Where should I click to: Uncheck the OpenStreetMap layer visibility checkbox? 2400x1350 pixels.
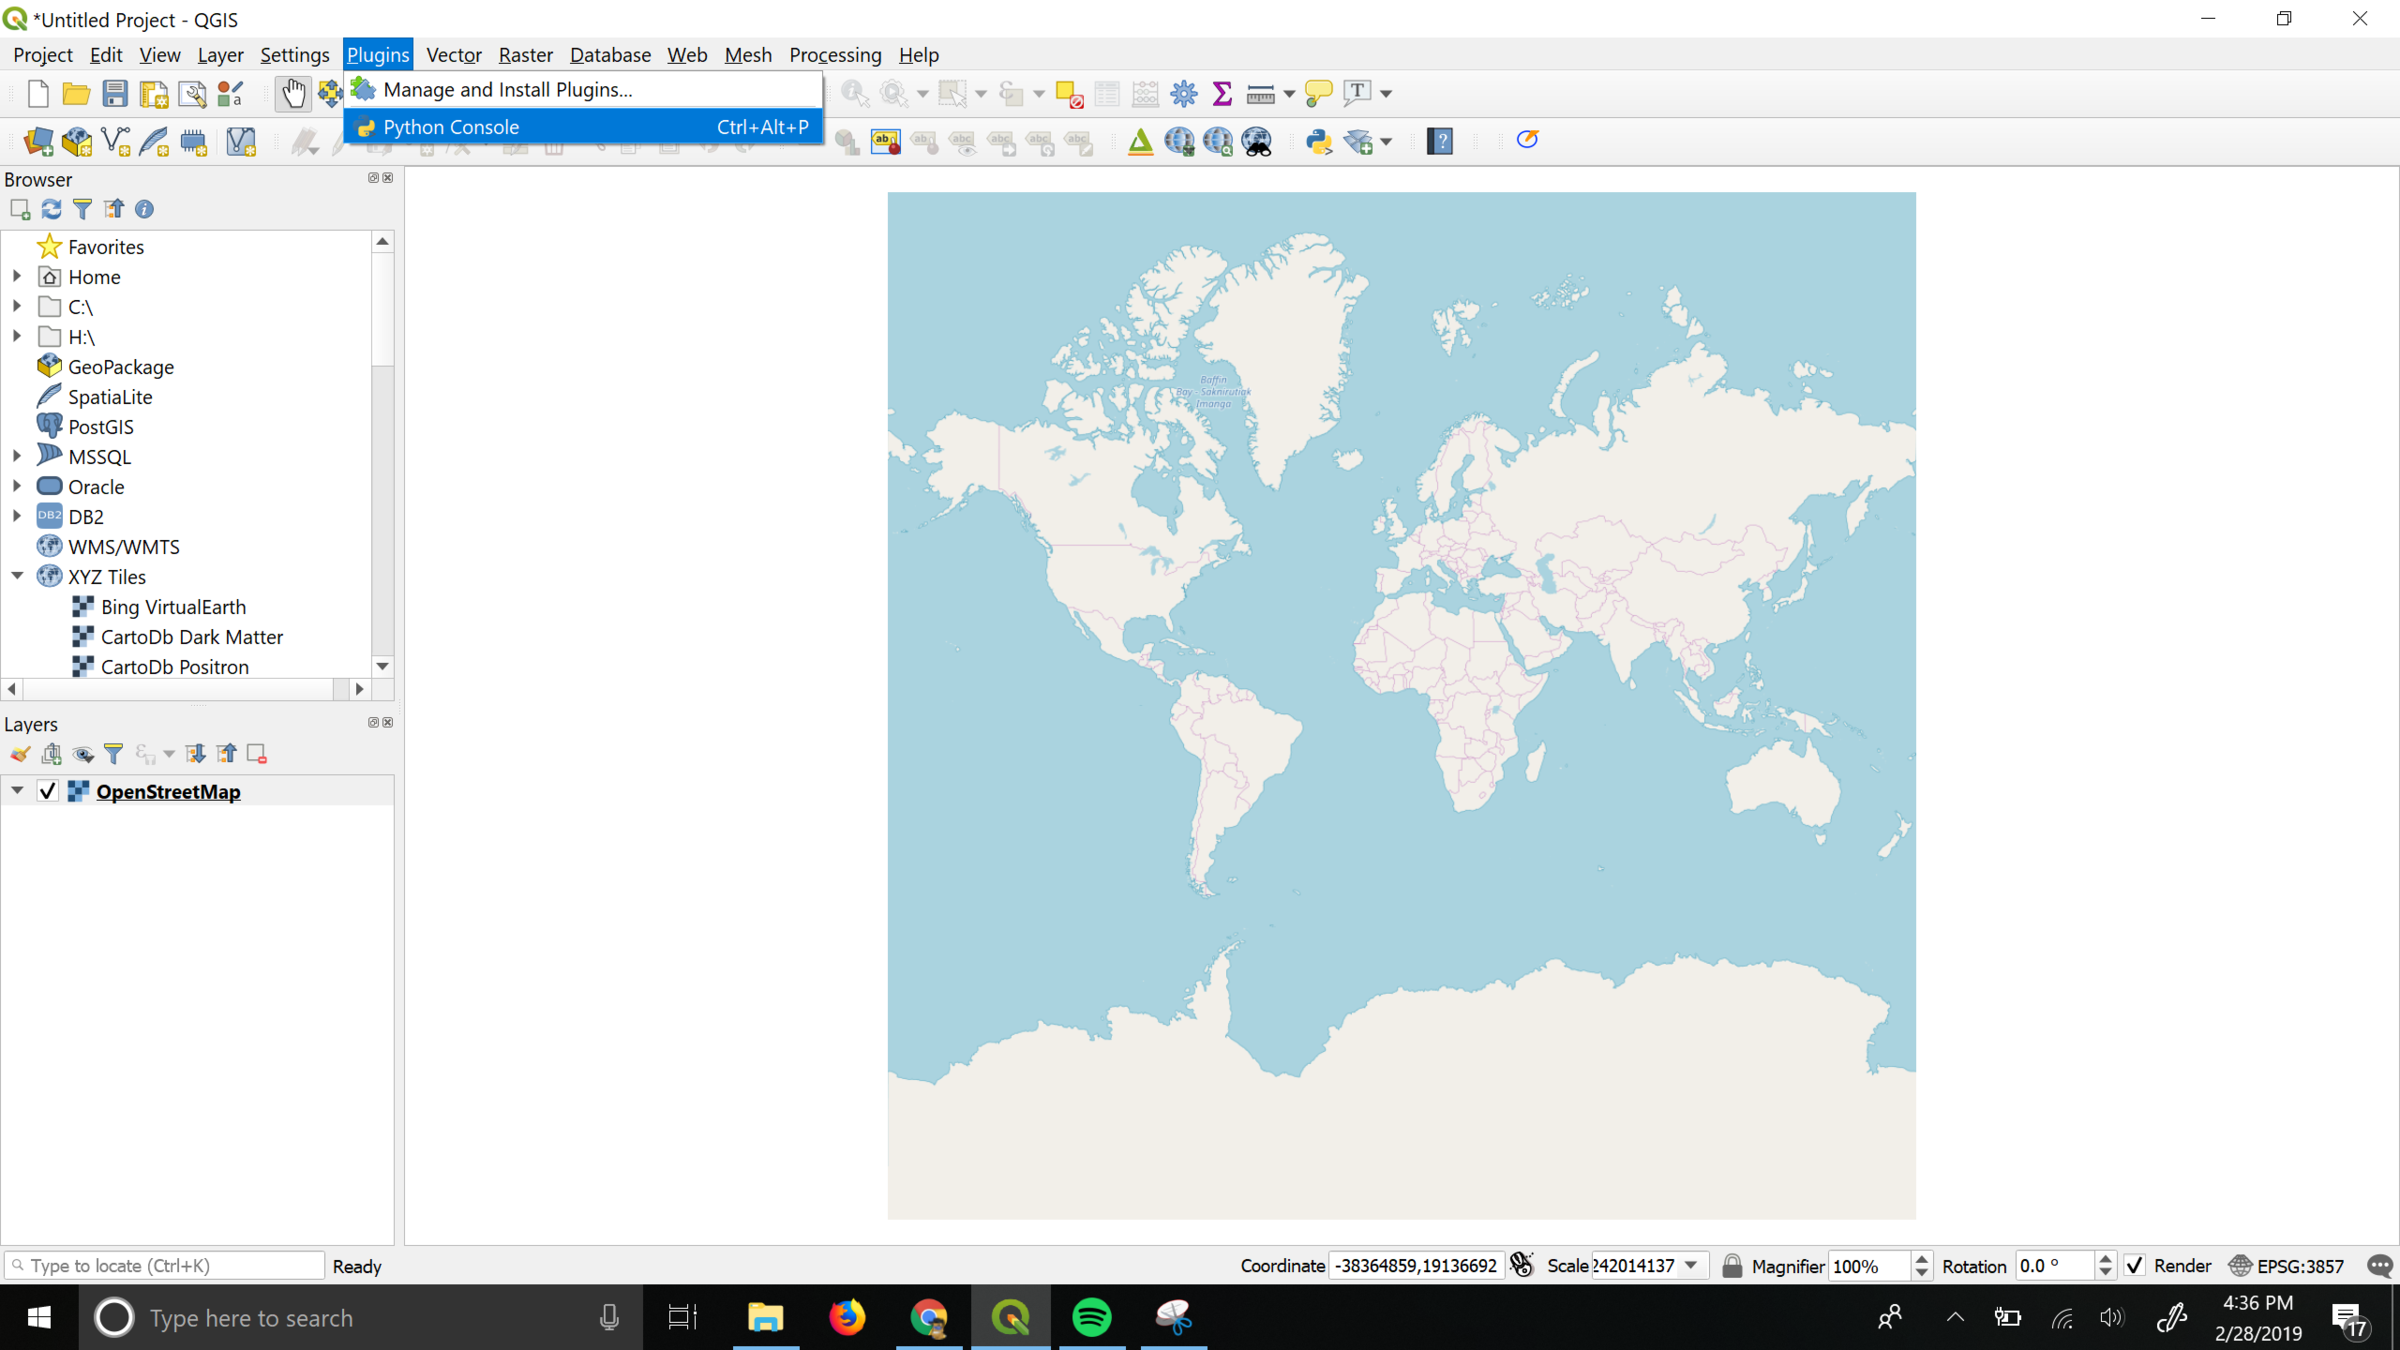[47, 791]
